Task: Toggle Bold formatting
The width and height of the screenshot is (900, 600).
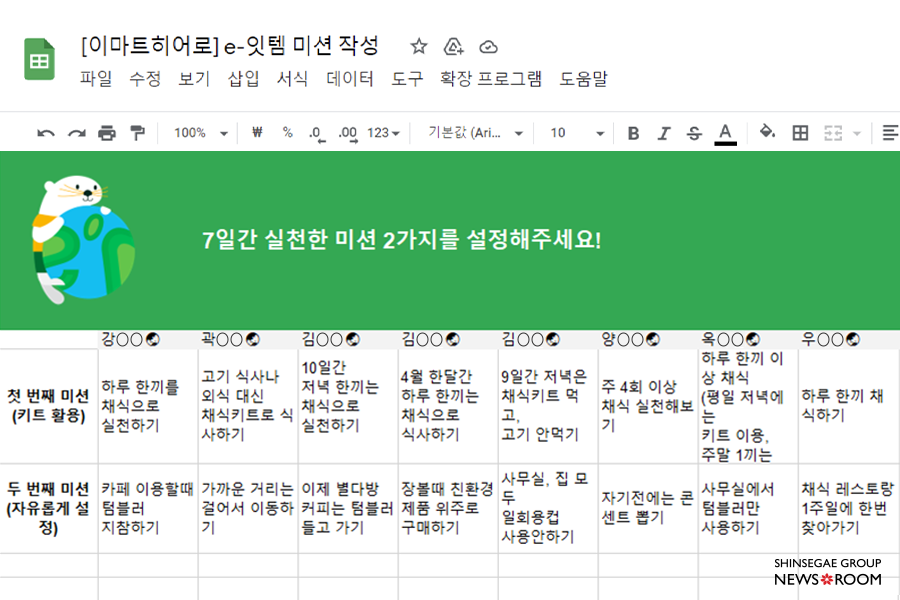Action: pyautogui.click(x=633, y=133)
